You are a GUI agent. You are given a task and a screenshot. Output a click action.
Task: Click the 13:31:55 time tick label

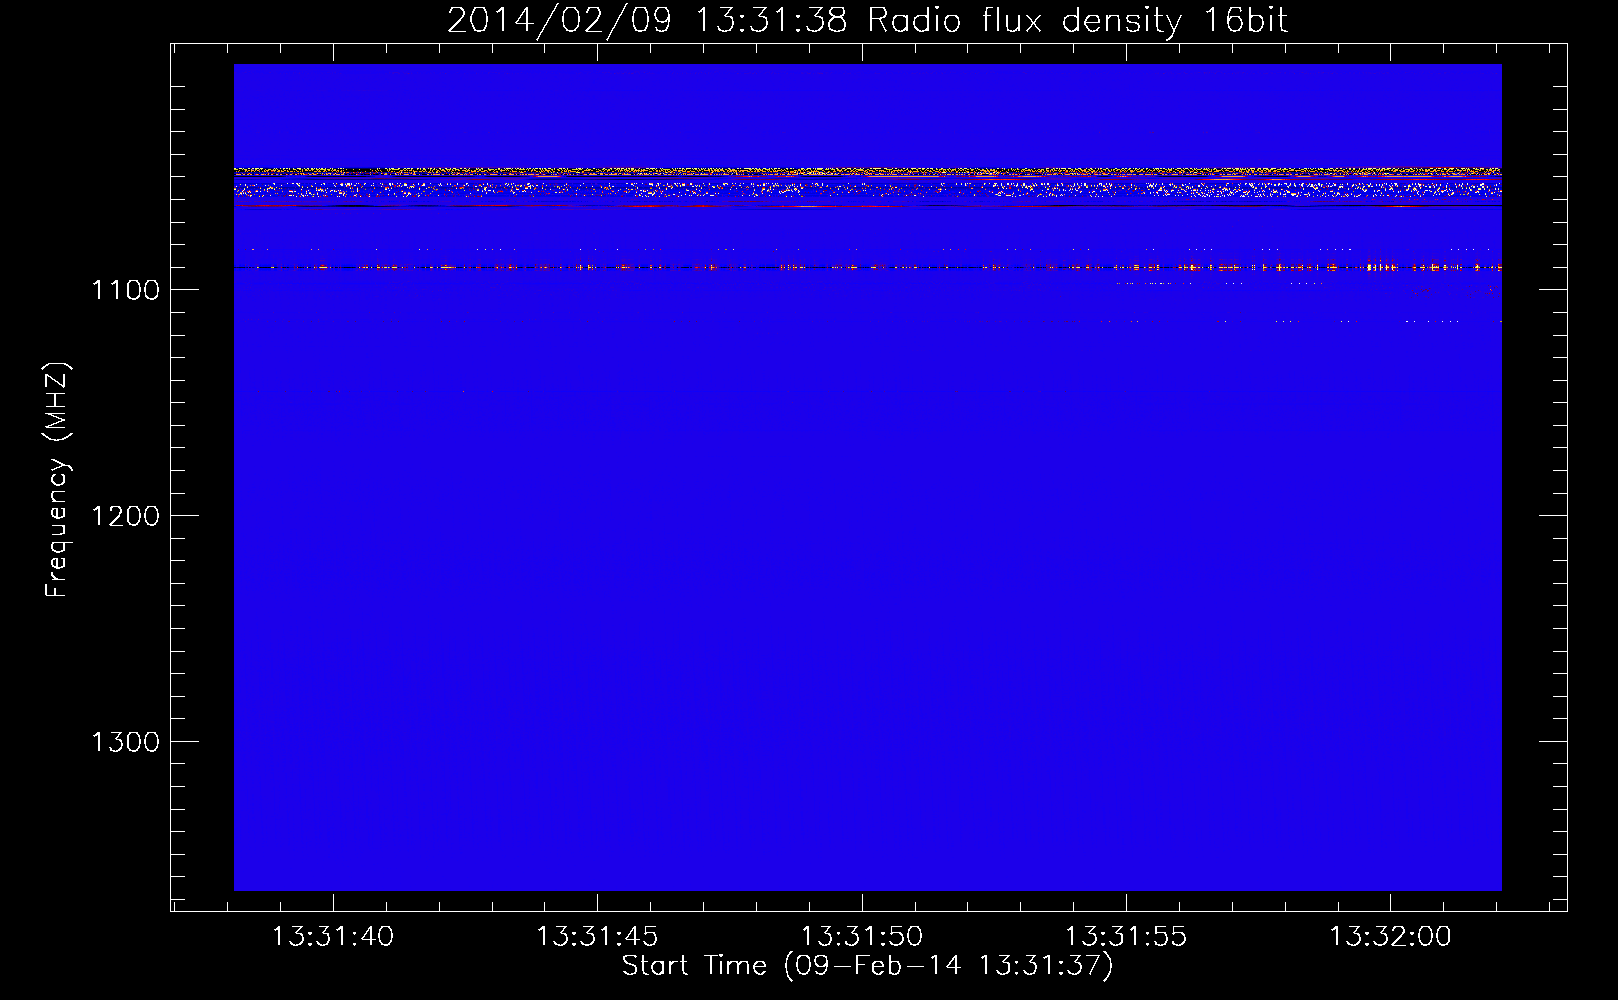click(1126, 937)
